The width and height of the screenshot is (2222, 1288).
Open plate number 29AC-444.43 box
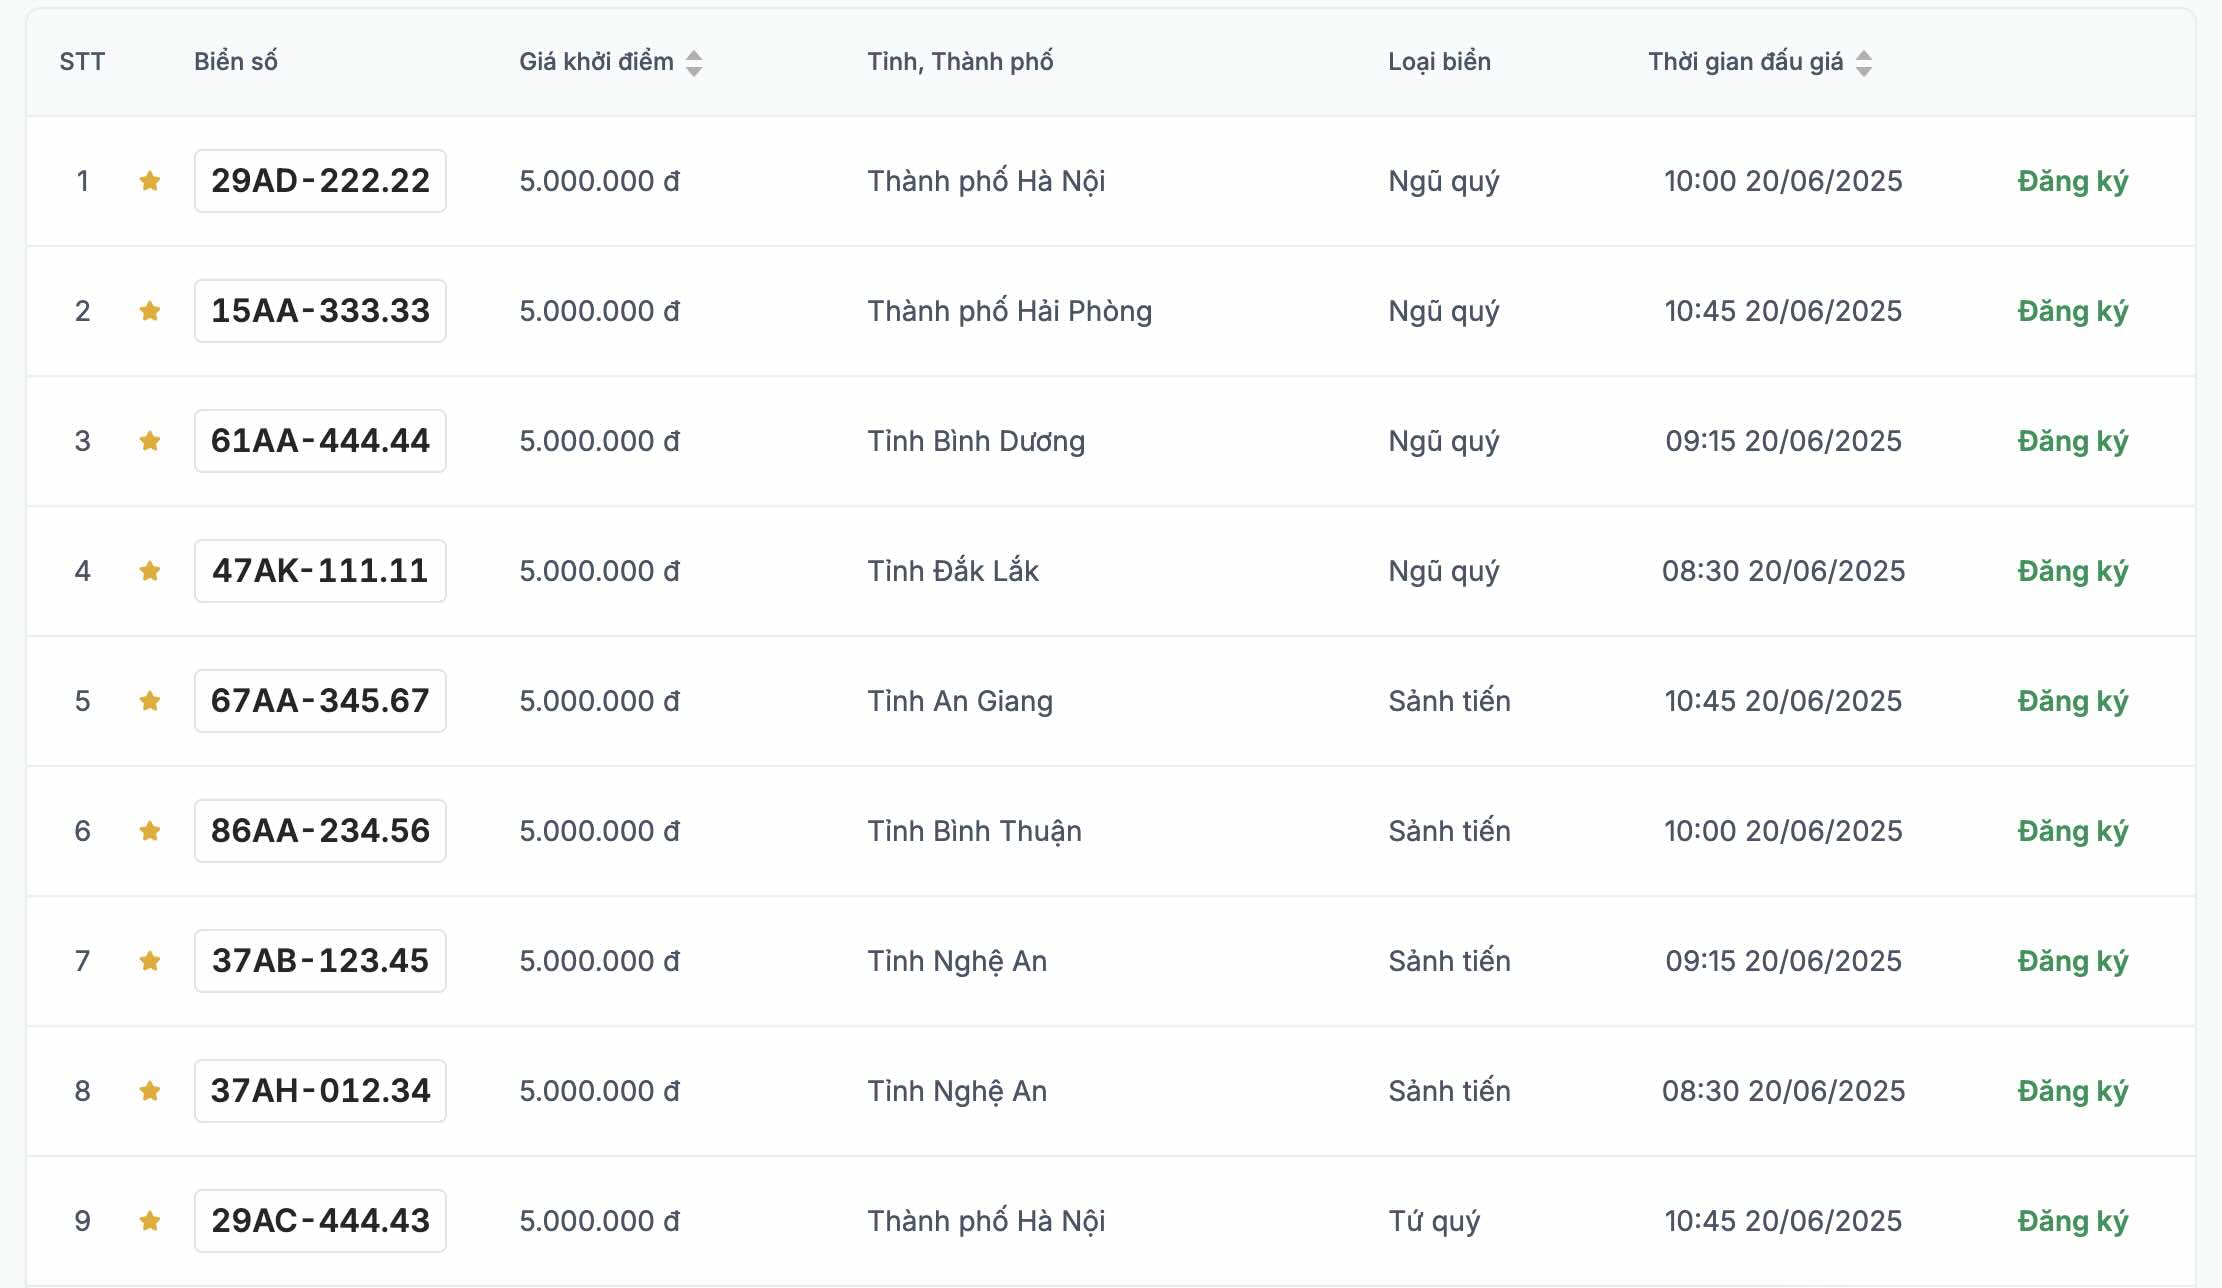(x=320, y=1221)
